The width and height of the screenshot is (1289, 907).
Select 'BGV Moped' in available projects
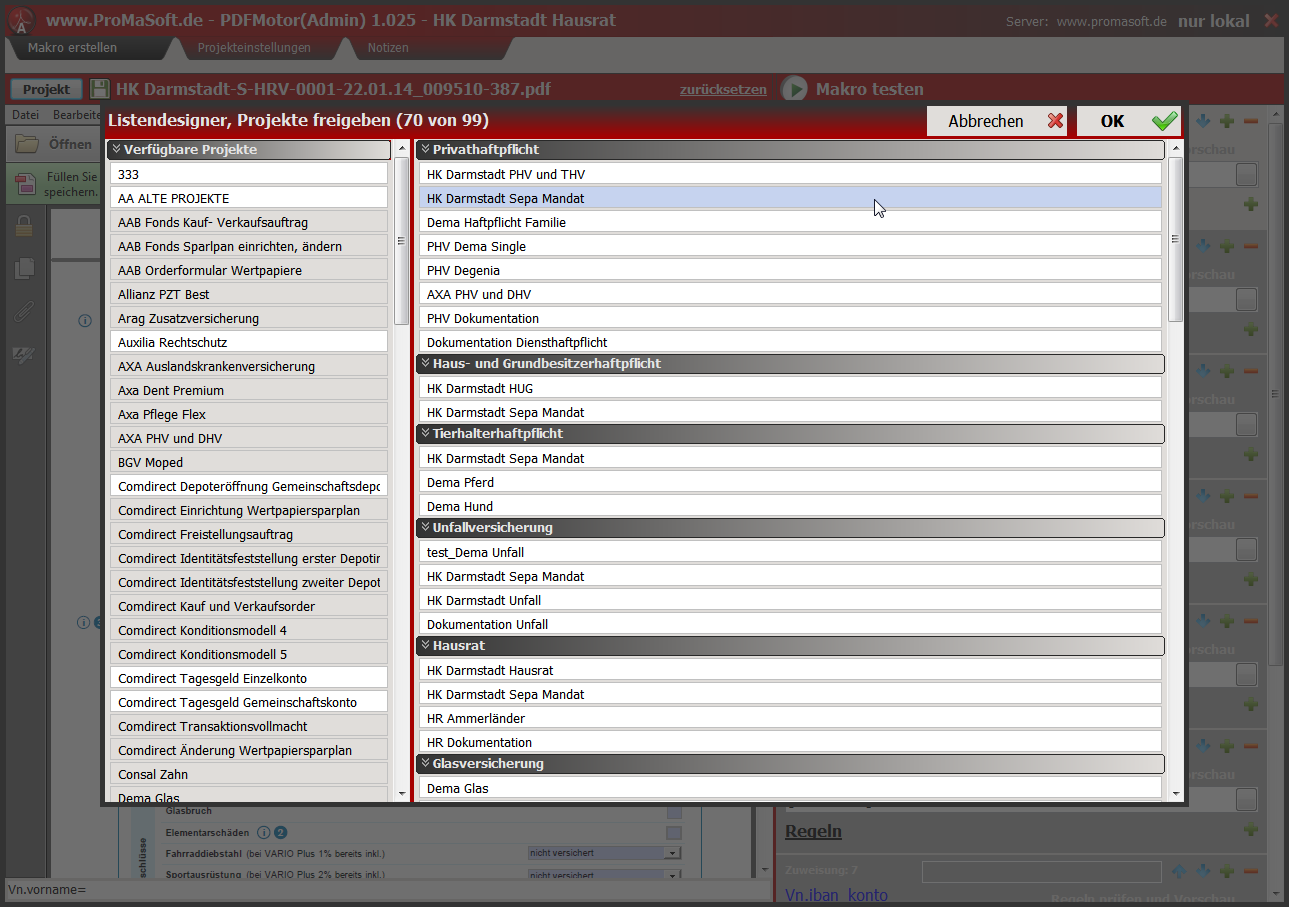pyautogui.click(x=249, y=462)
